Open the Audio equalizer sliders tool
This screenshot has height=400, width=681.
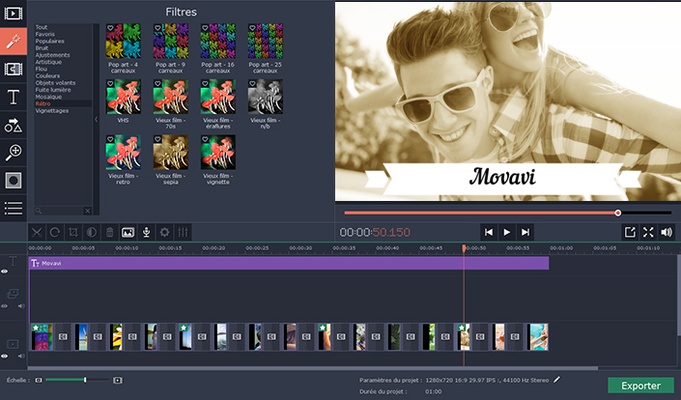(x=183, y=232)
